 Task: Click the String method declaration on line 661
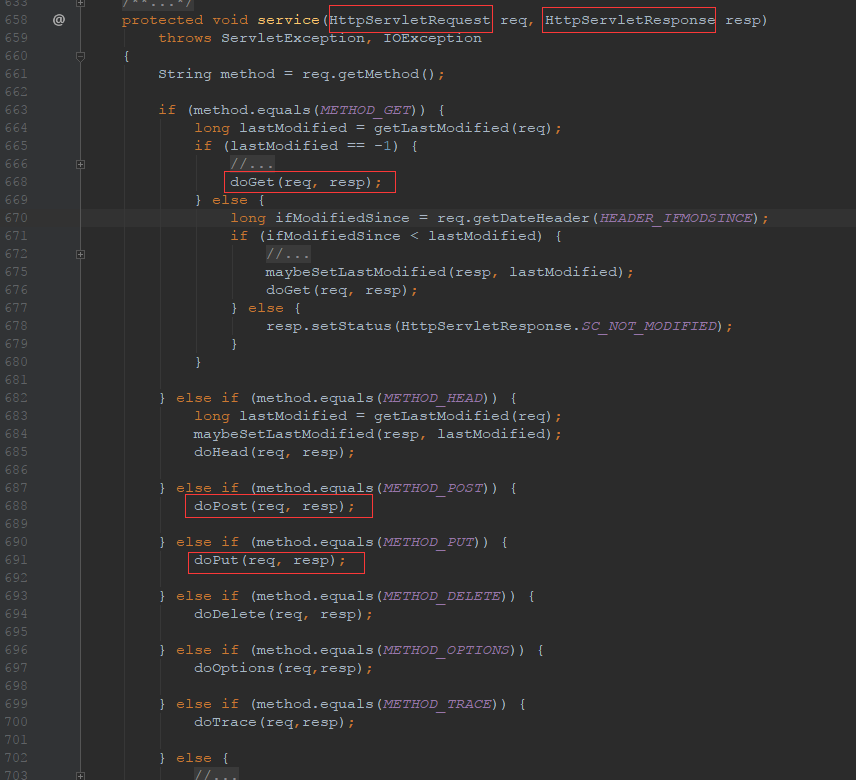tap(217, 74)
